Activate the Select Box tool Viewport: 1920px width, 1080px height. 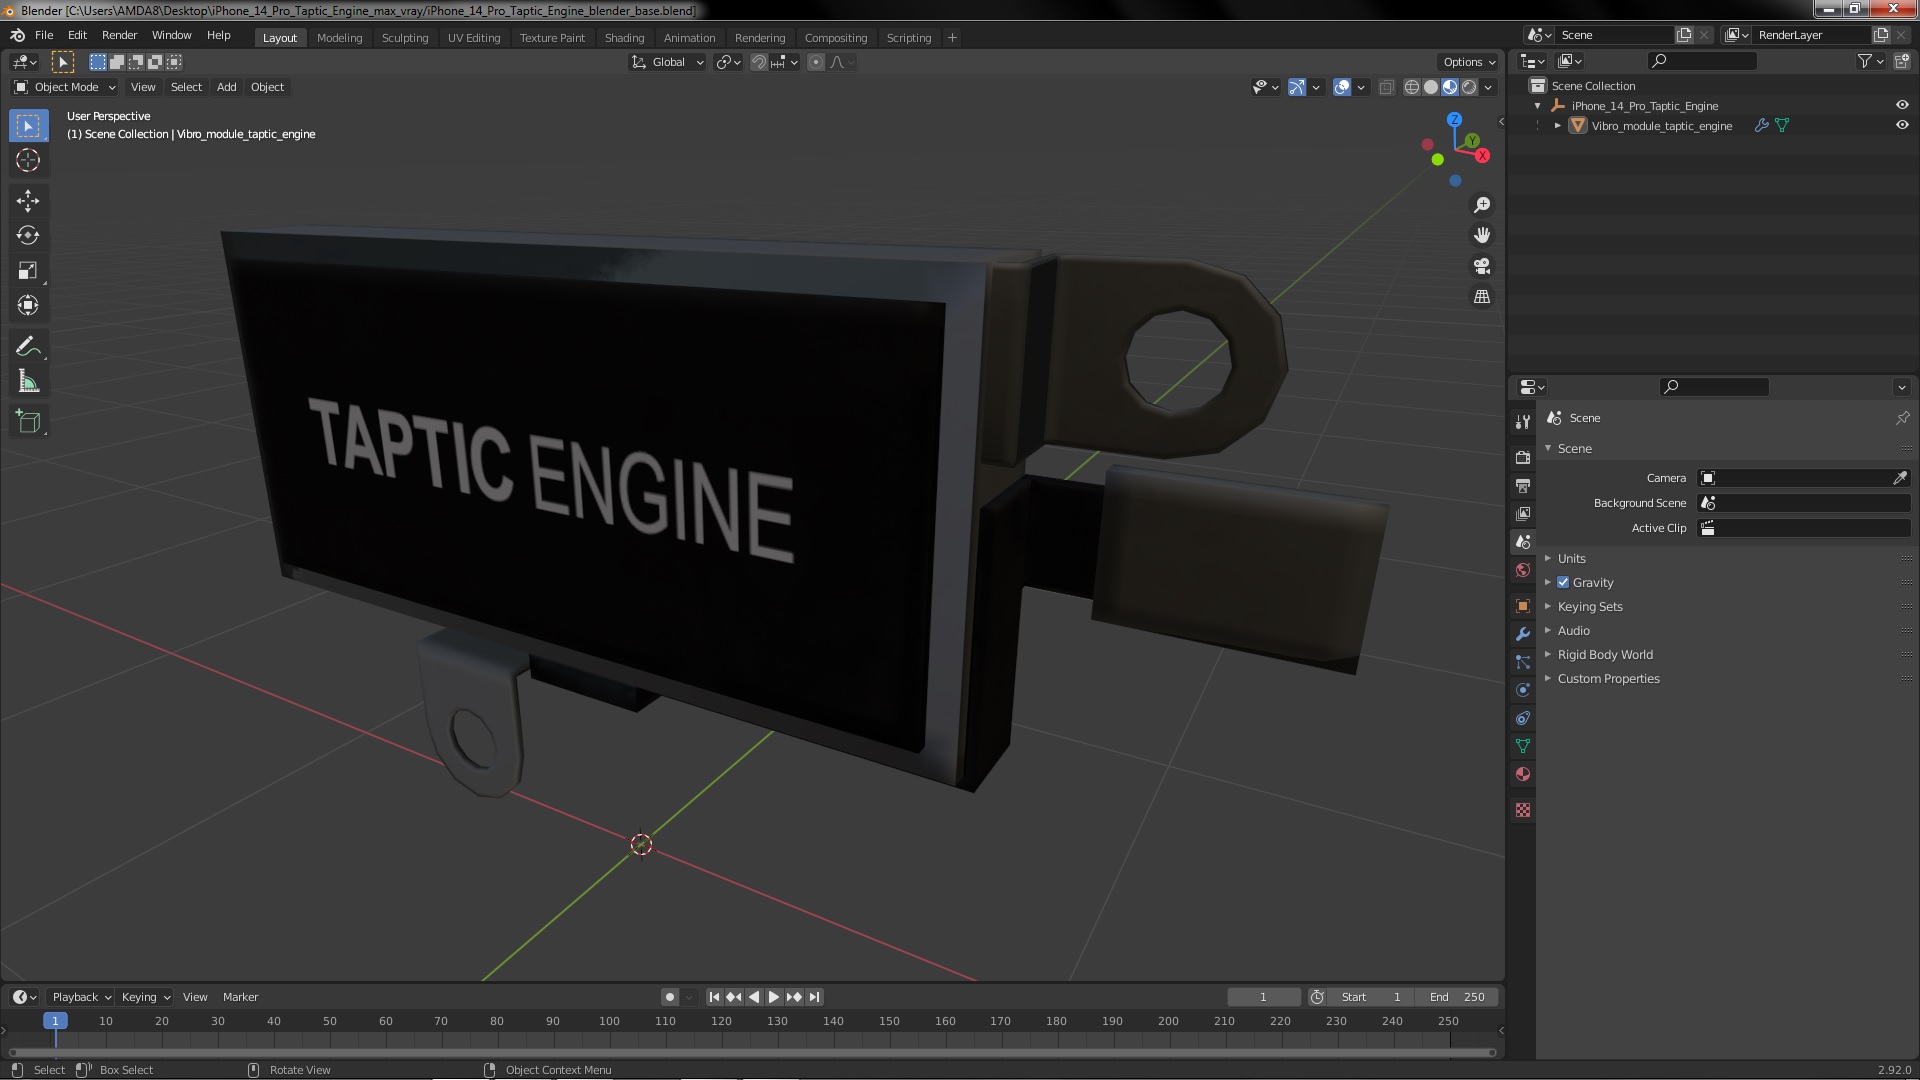pos(28,125)
